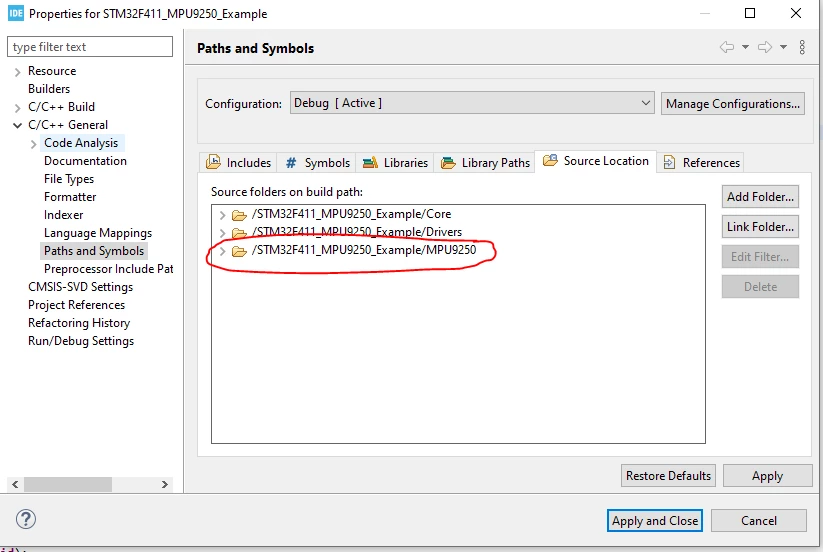Click the IDE icon in title bar
Image resolution: width=823 pixels, height=552 pixels.
coord(16,13)
